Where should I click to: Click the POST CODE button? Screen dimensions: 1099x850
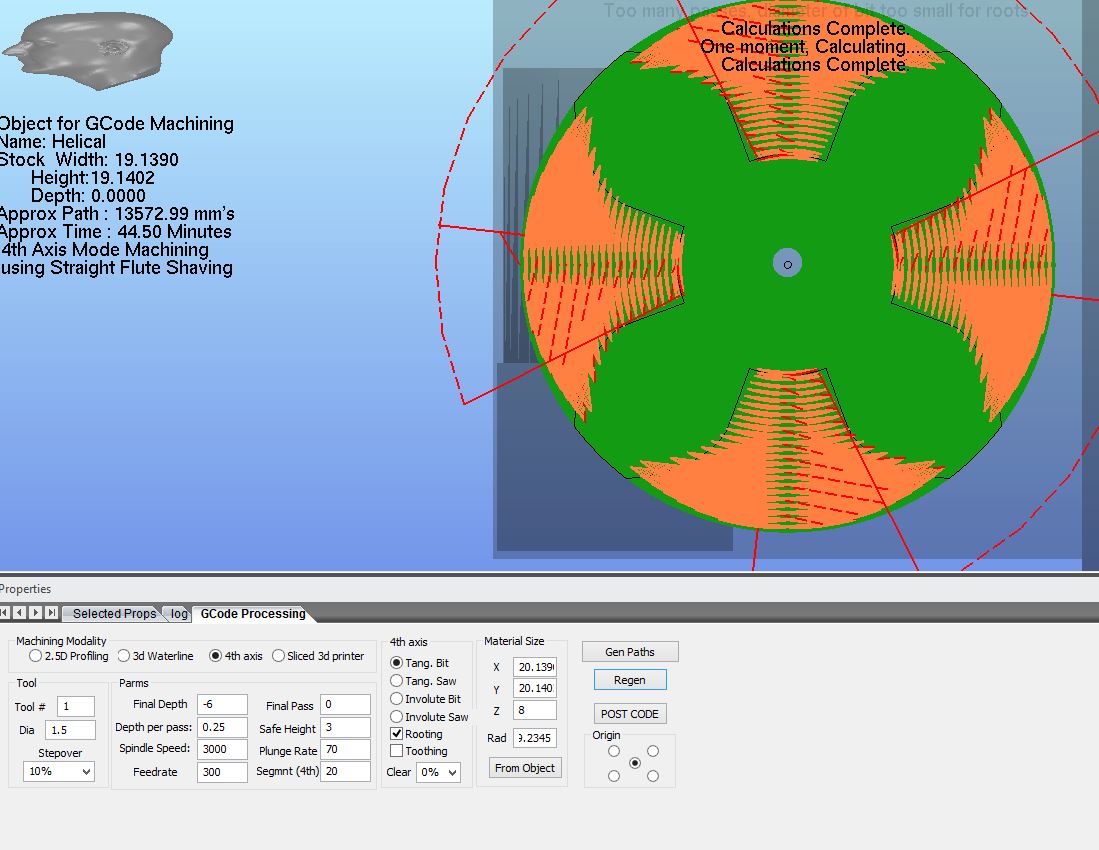tap(629, 714)
